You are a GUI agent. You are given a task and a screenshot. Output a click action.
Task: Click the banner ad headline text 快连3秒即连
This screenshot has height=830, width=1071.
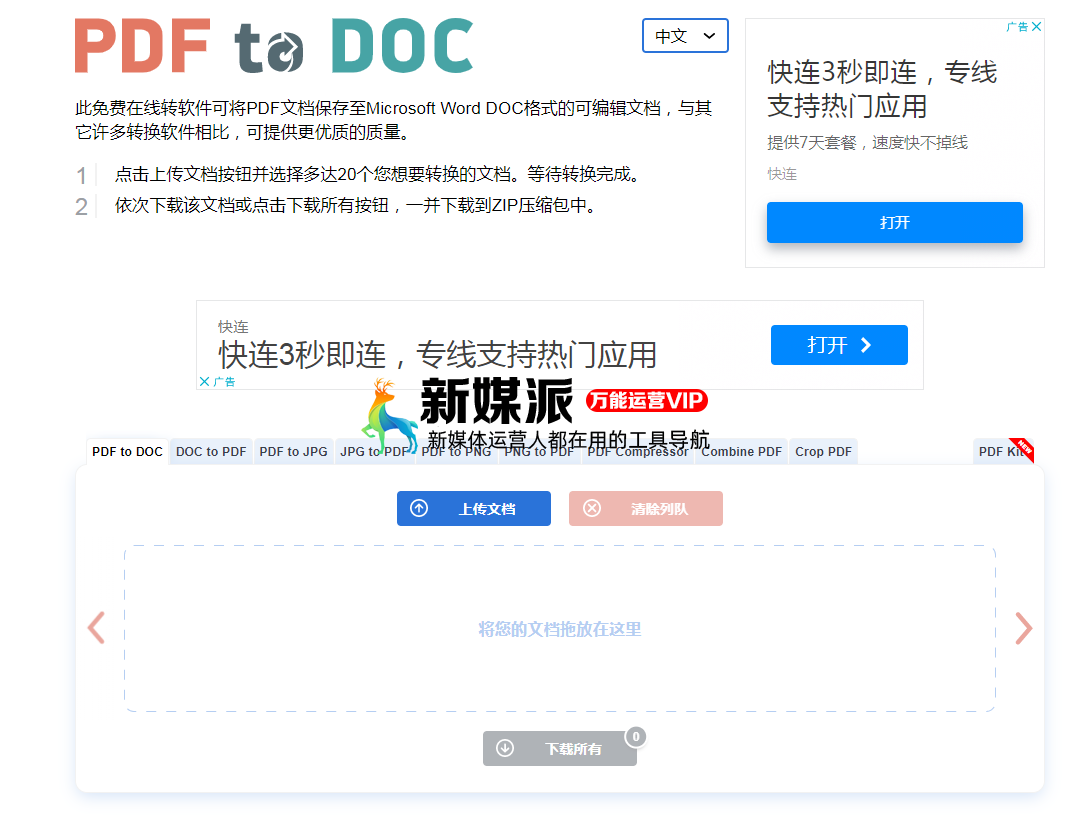[x=437, y=355]
